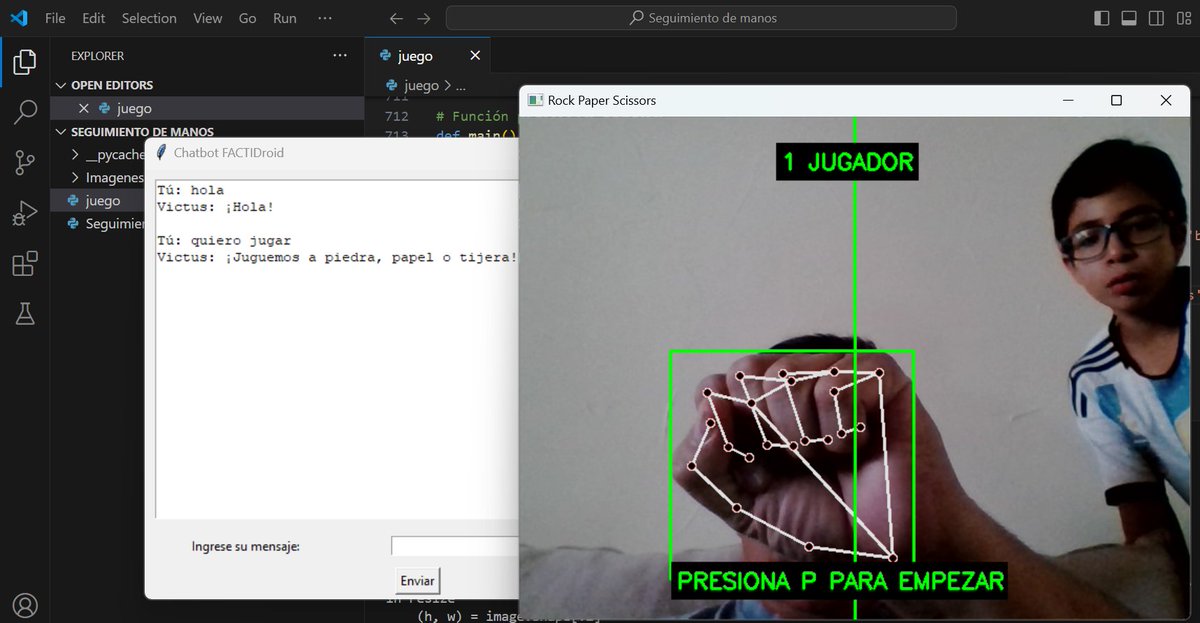
Task: Toggle the primary side bar layout icon
Action: click(1102, 18)
